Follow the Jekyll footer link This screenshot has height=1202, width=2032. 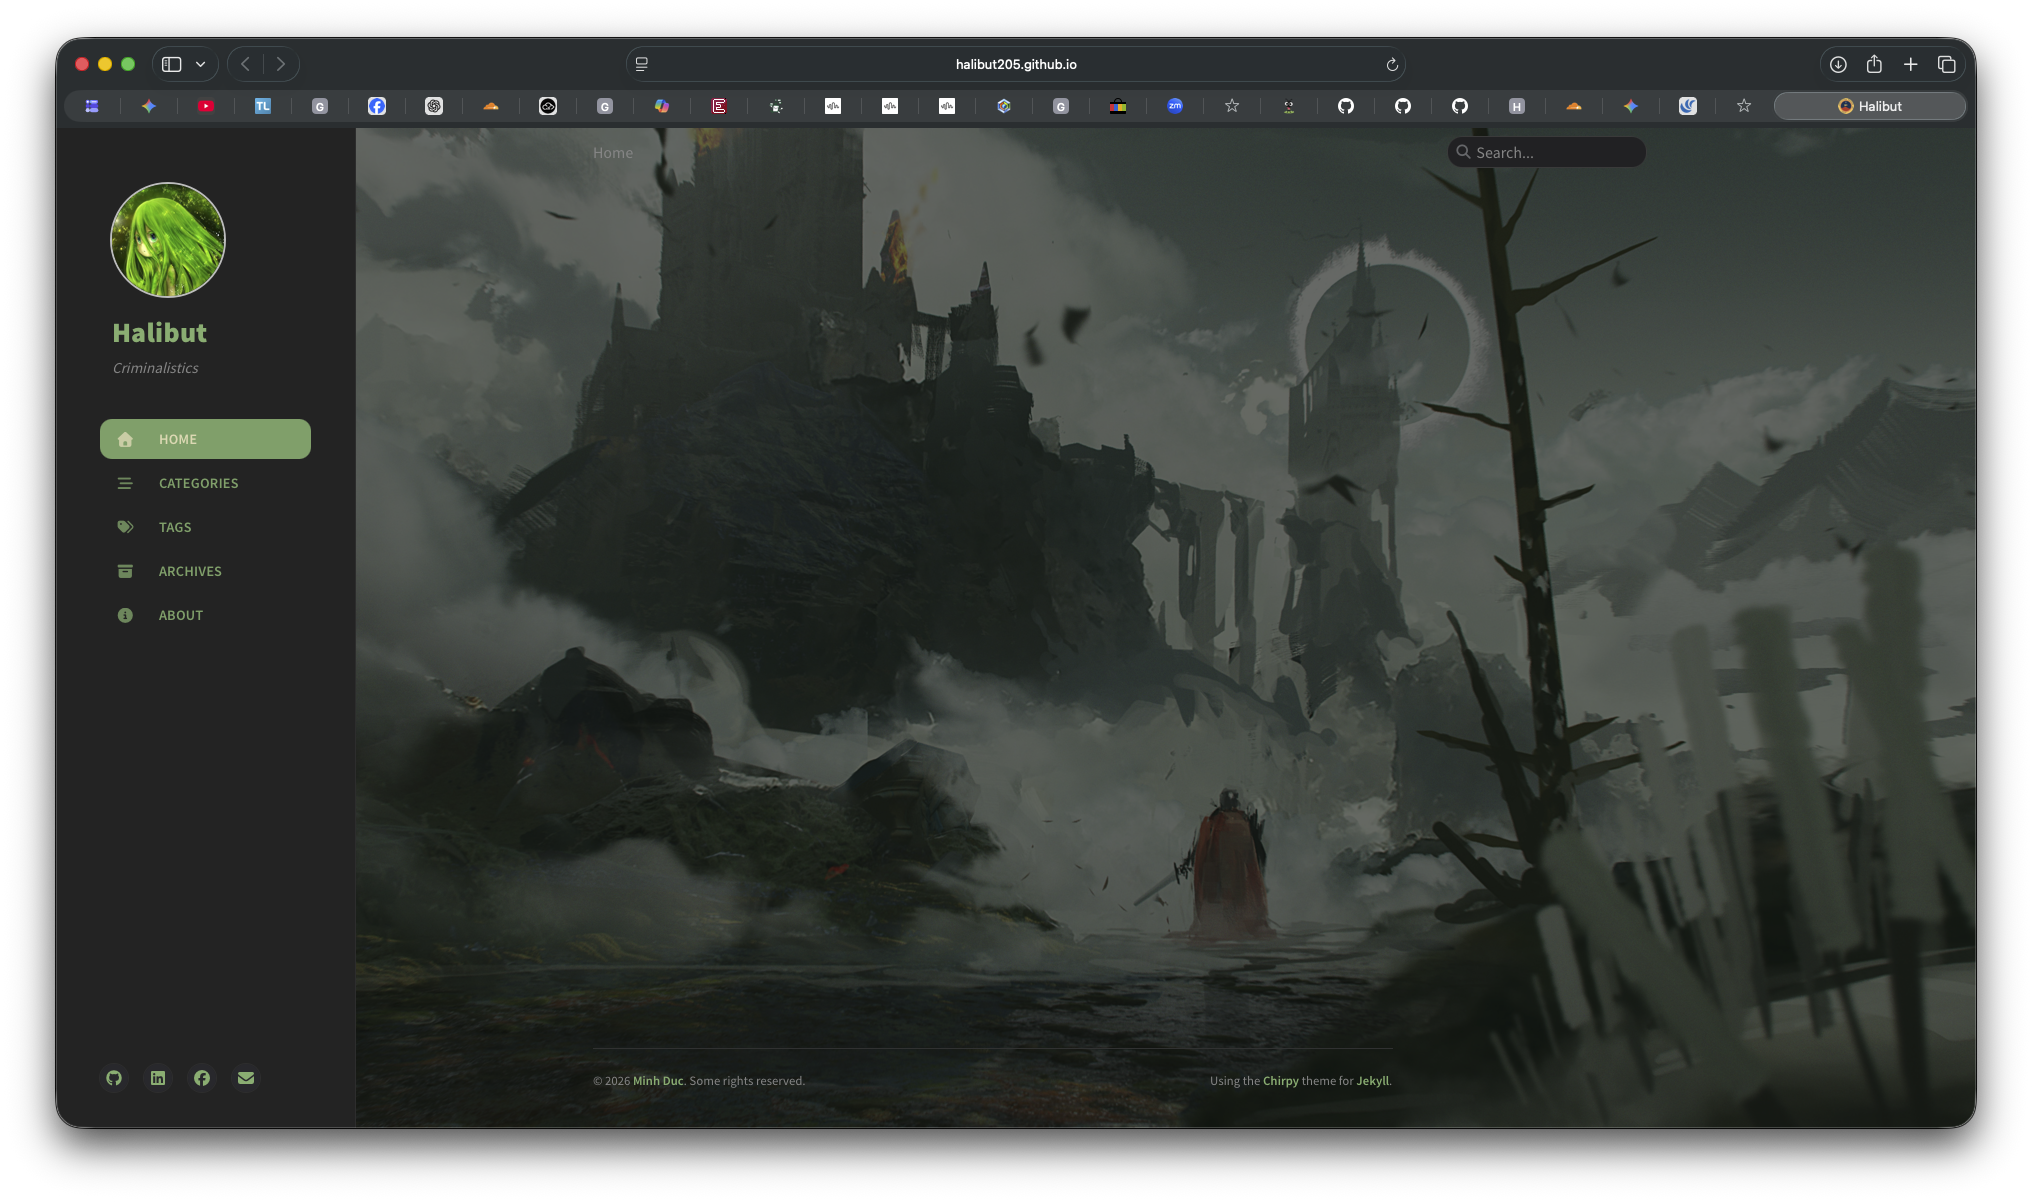click(x=1373, y=1081)
